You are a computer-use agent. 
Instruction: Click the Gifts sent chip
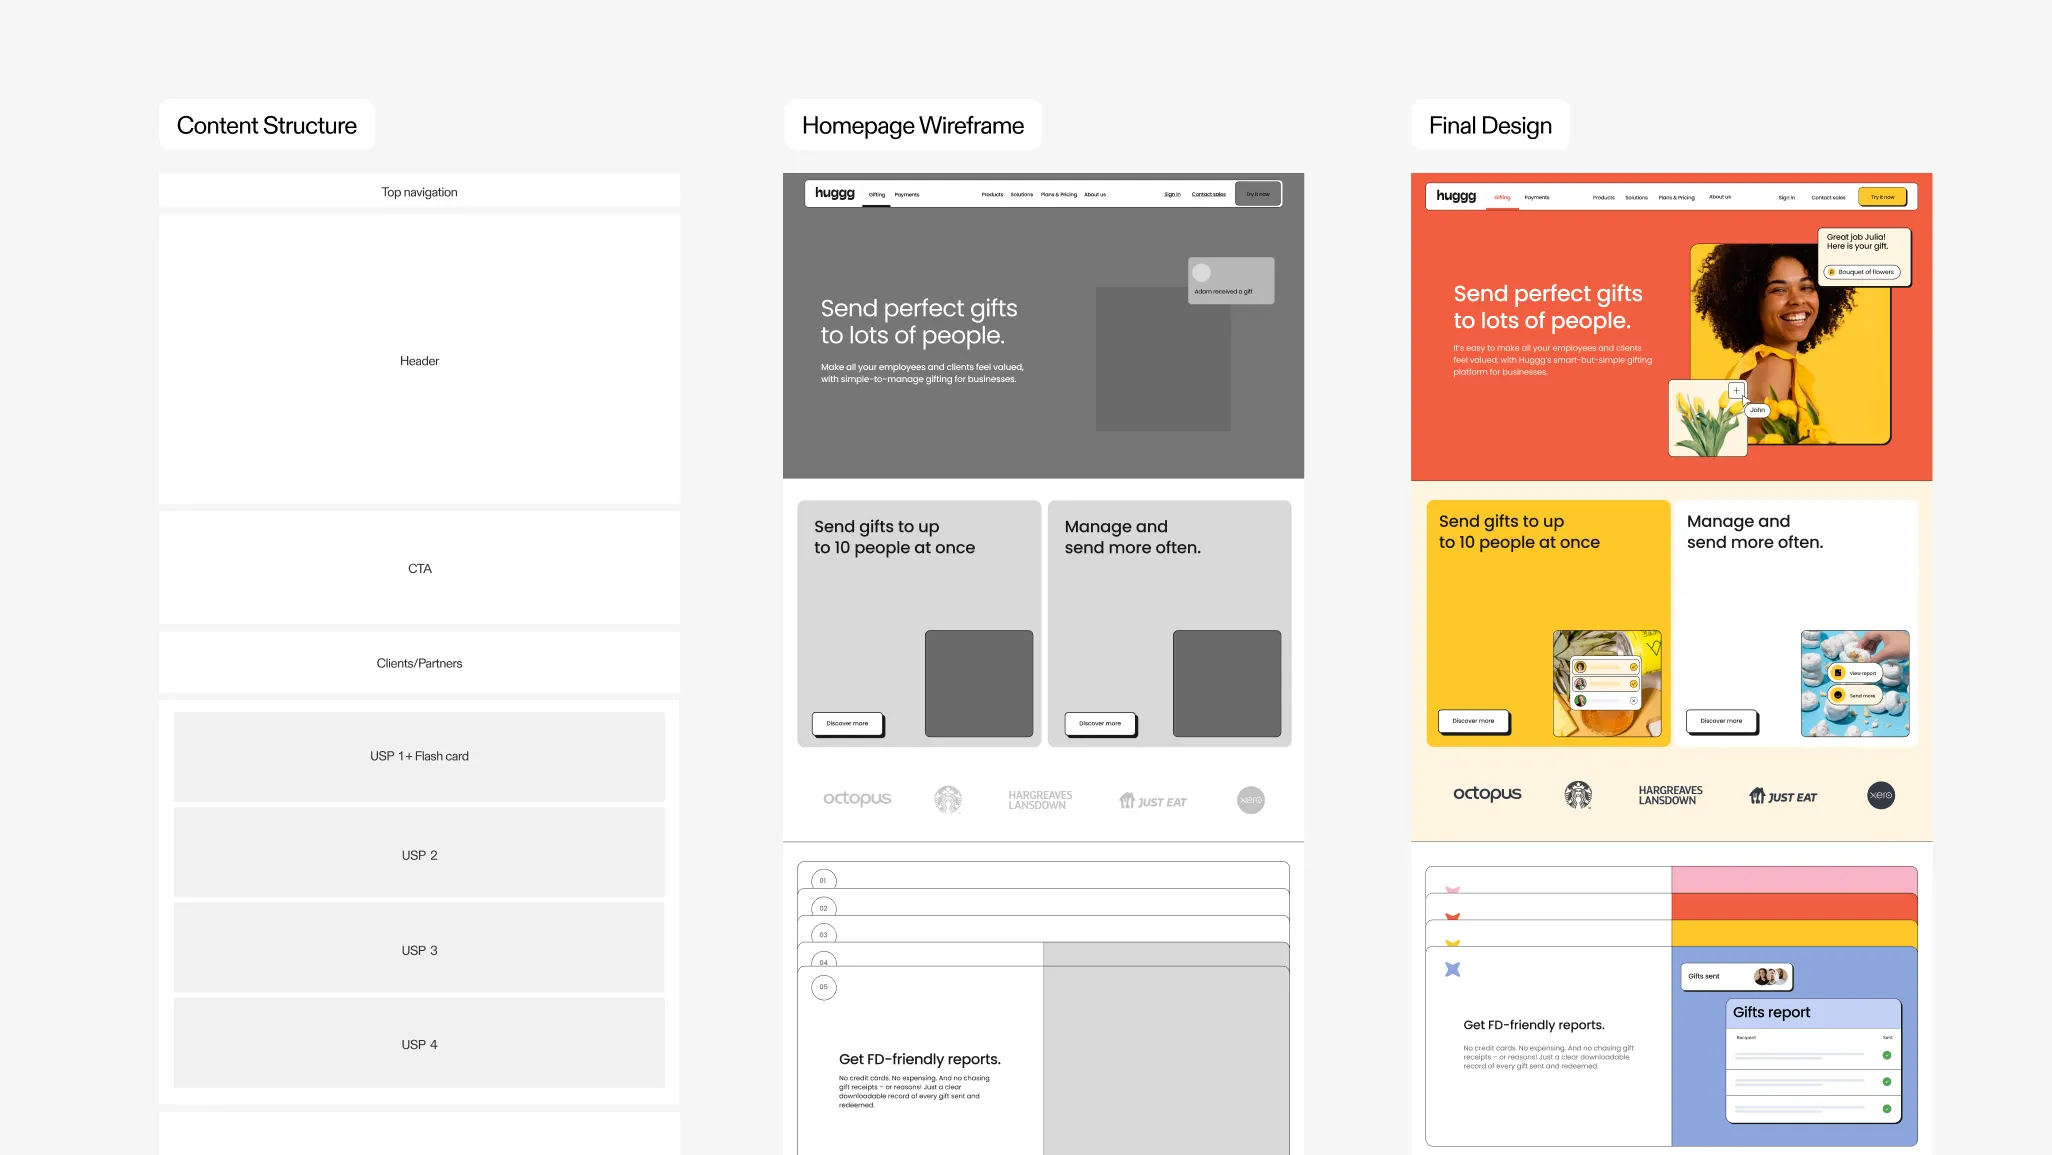coord(1737,976)
